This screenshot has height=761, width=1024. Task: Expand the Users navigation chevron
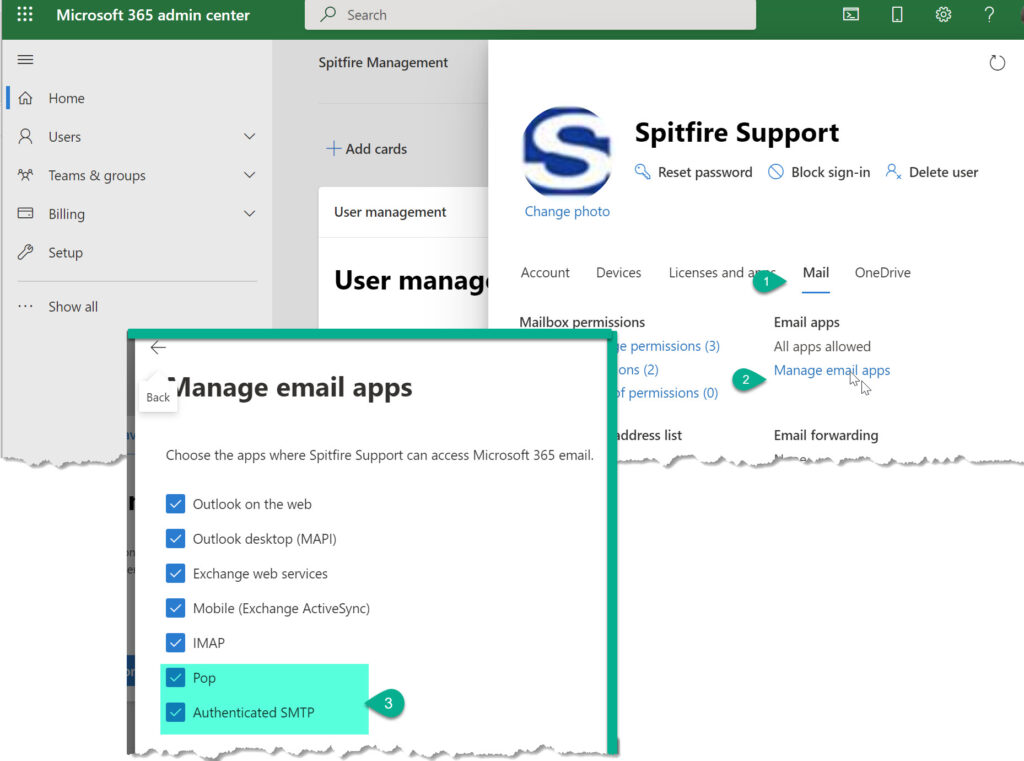249,137
